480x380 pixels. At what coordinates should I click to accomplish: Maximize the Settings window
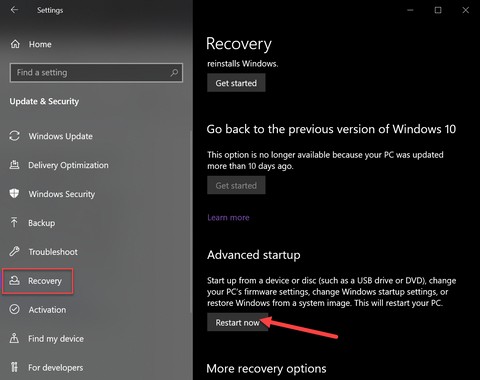click(438, 10)
